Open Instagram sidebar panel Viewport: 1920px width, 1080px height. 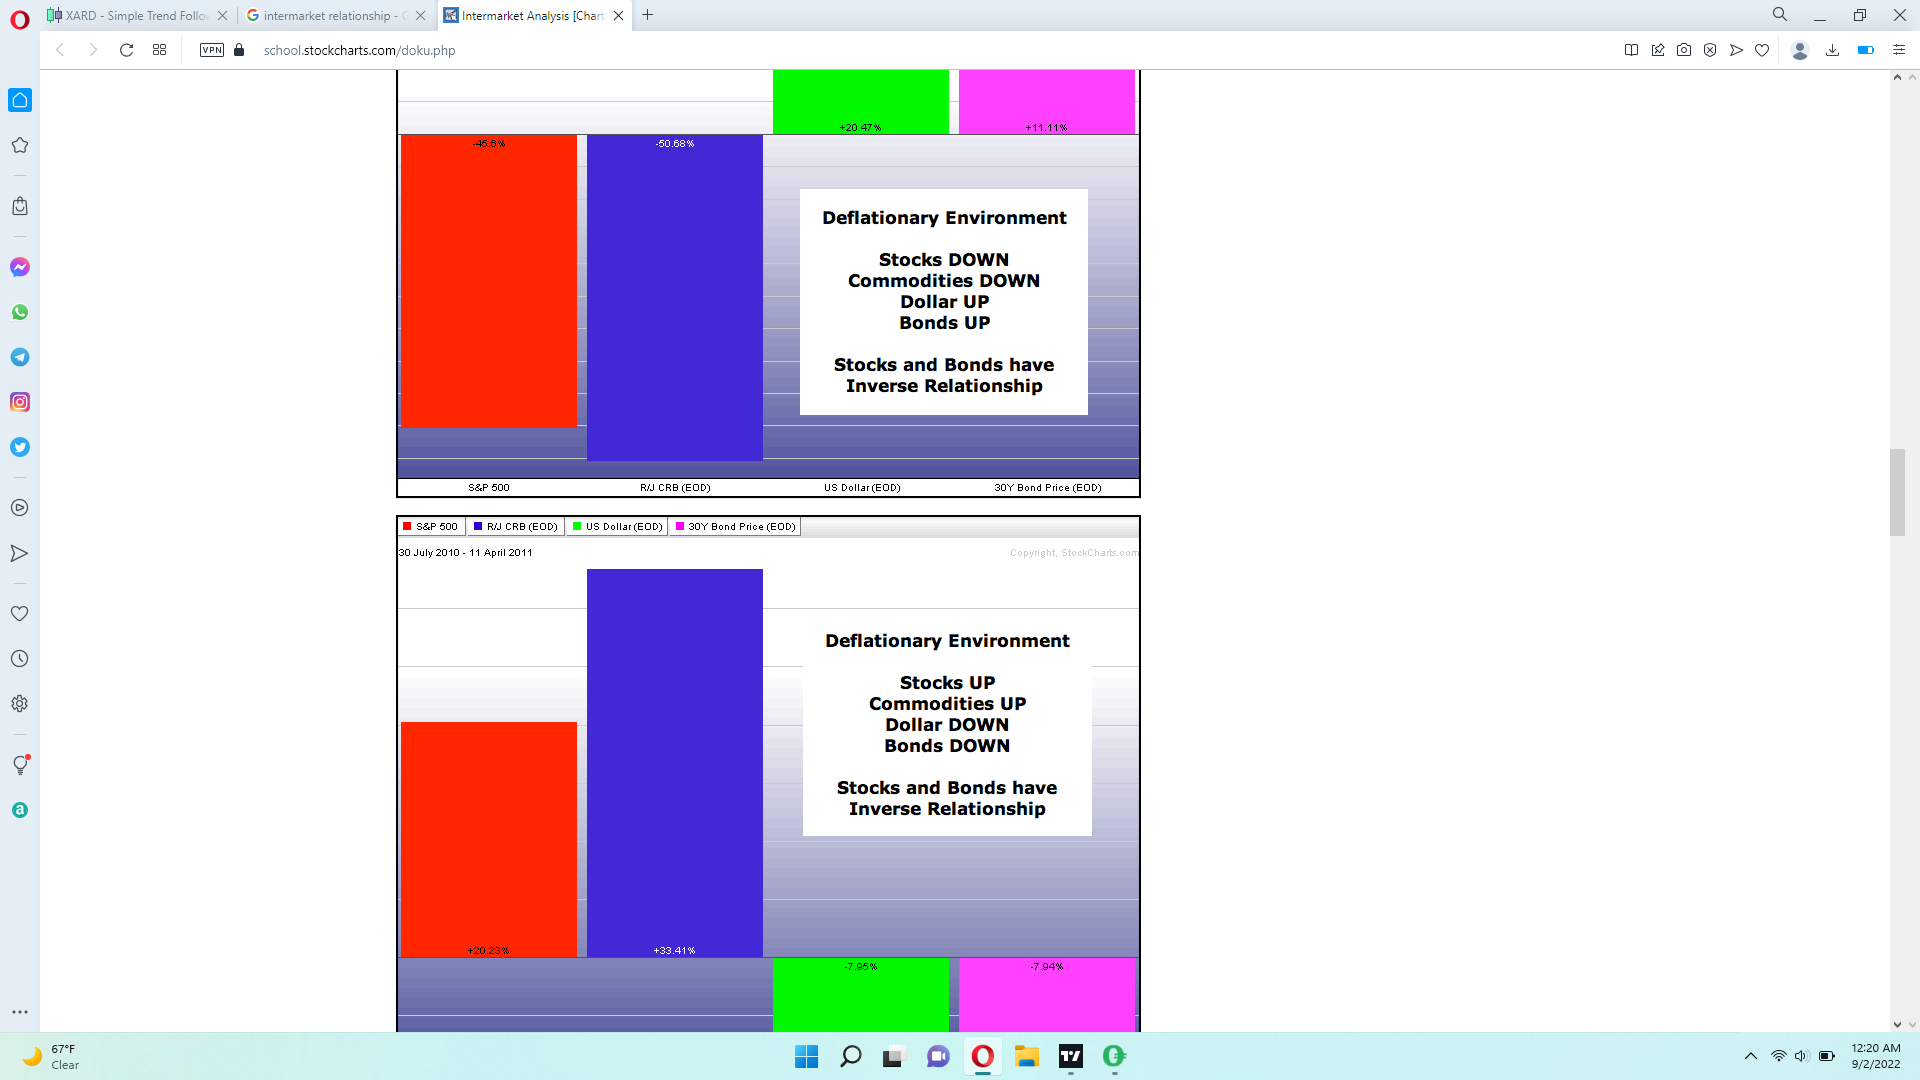(20, 402)
